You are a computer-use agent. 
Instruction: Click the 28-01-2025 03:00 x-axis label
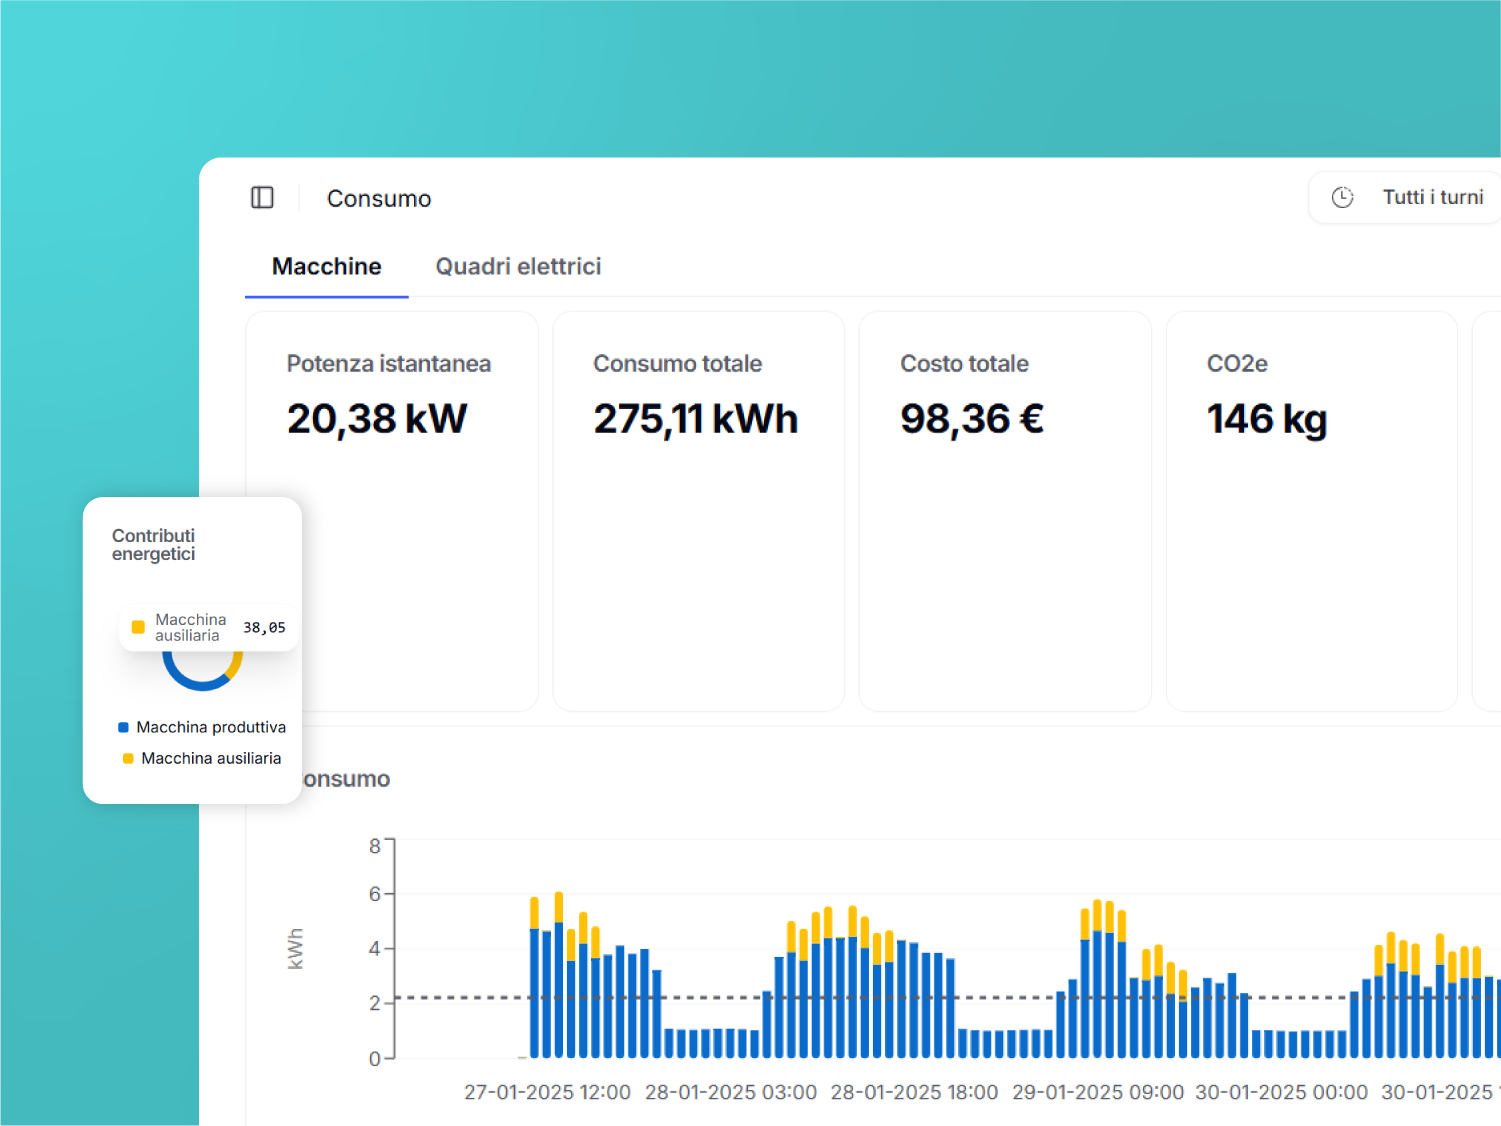pyautogui.click(x=731, y=1092)
